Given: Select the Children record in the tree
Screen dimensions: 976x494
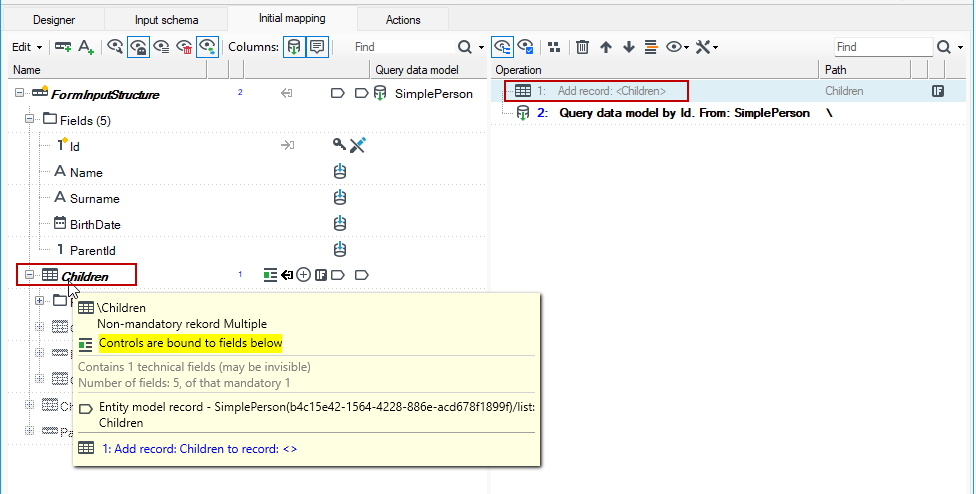Looking at the screenshot, I should (x=84, y=276).
